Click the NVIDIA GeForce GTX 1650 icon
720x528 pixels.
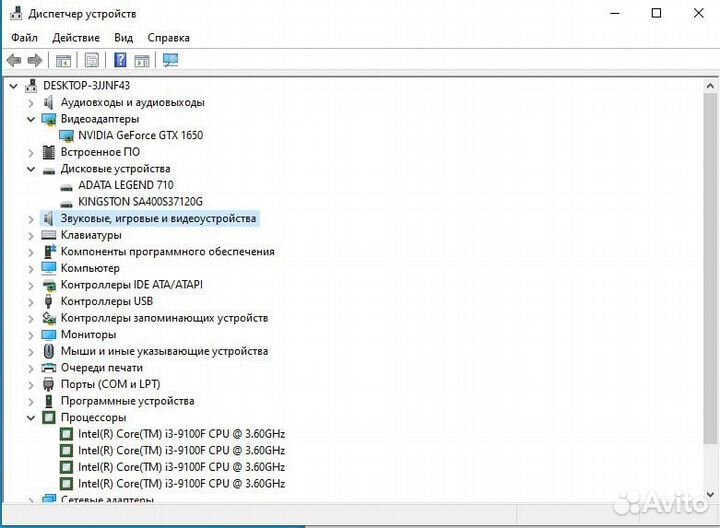(67, 135)
